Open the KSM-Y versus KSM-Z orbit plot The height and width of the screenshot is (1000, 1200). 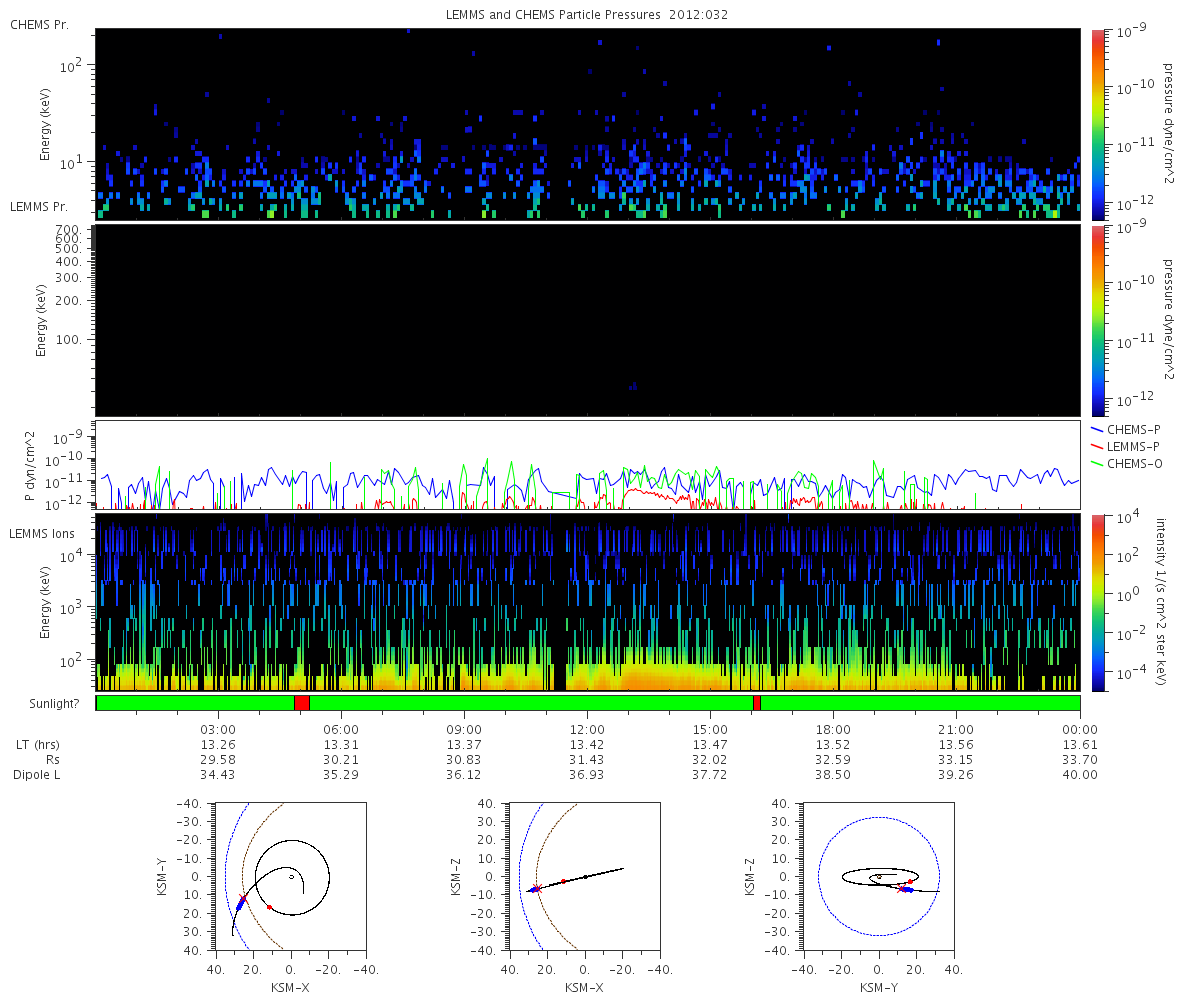click(879, 875)
